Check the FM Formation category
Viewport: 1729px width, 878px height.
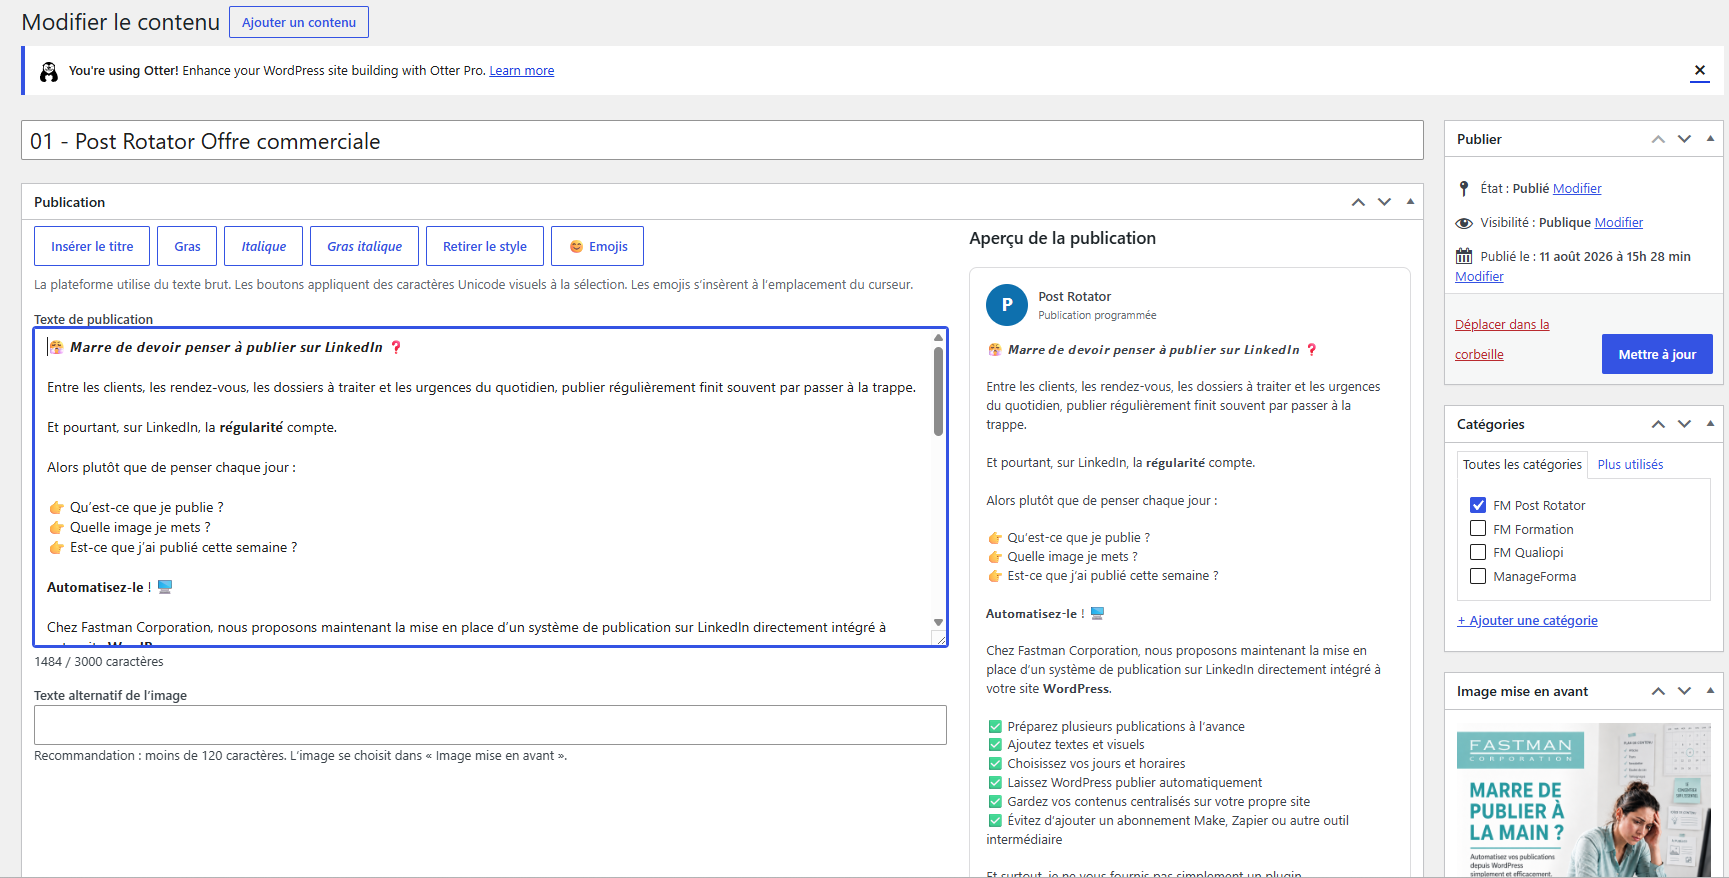1478,529
